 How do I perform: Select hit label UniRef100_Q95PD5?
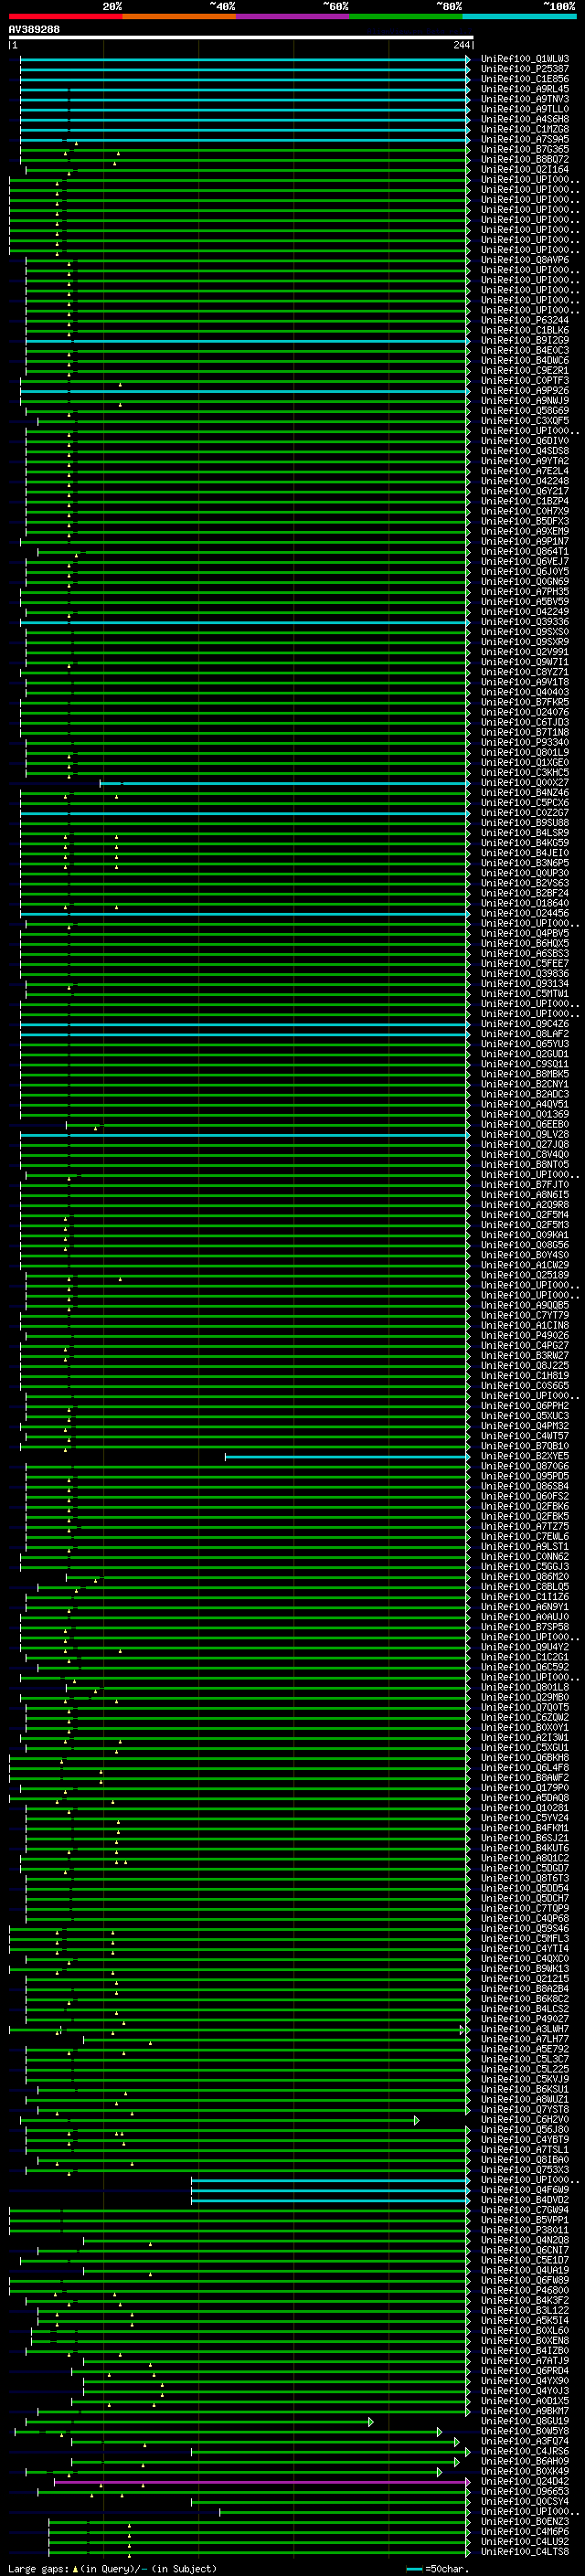tap(525, 1476)
